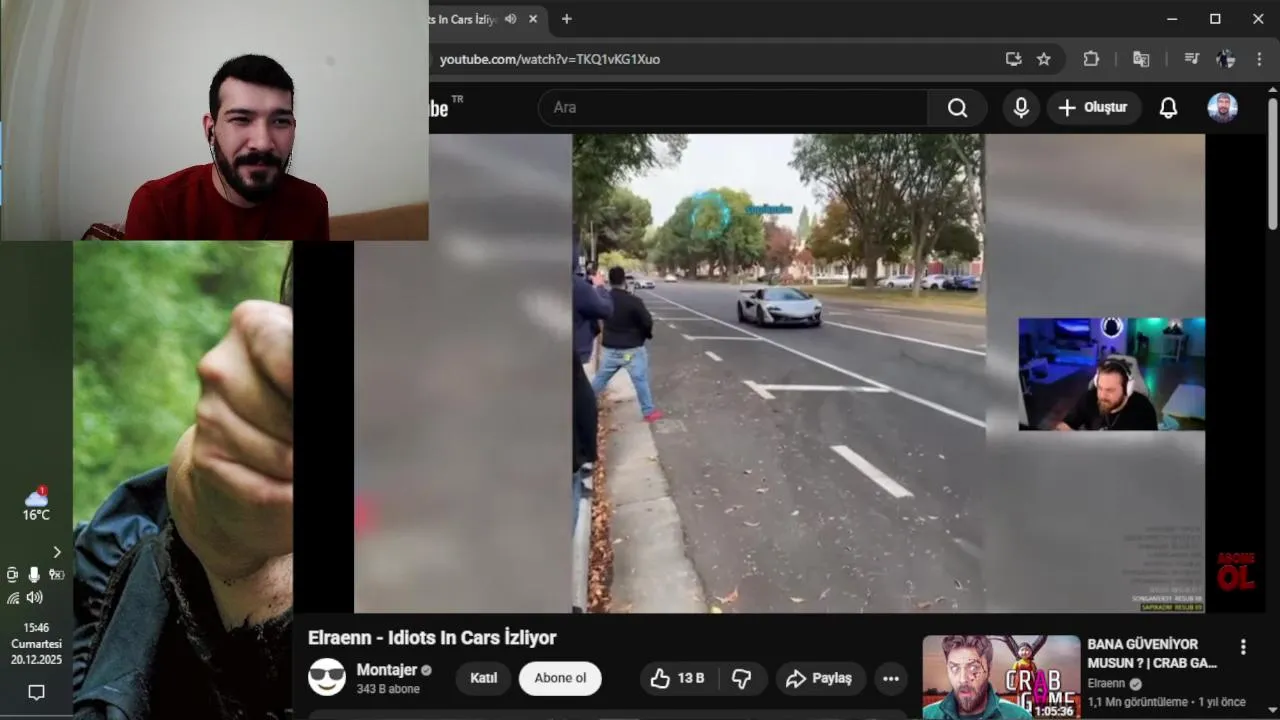Click the Katıl join button
This screenshot has width=1280, height=720.
tap(484, 678)
